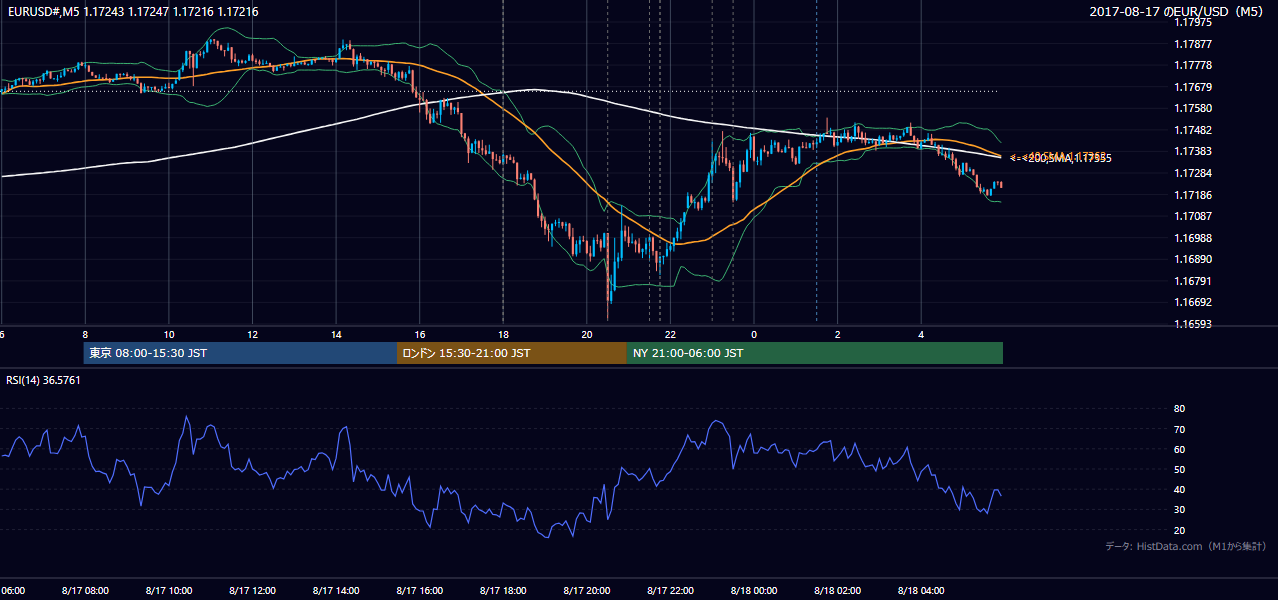1278x600 pixels.
Task: Click hour tick 12 on the price chart axis
Action: pos(252,334)
